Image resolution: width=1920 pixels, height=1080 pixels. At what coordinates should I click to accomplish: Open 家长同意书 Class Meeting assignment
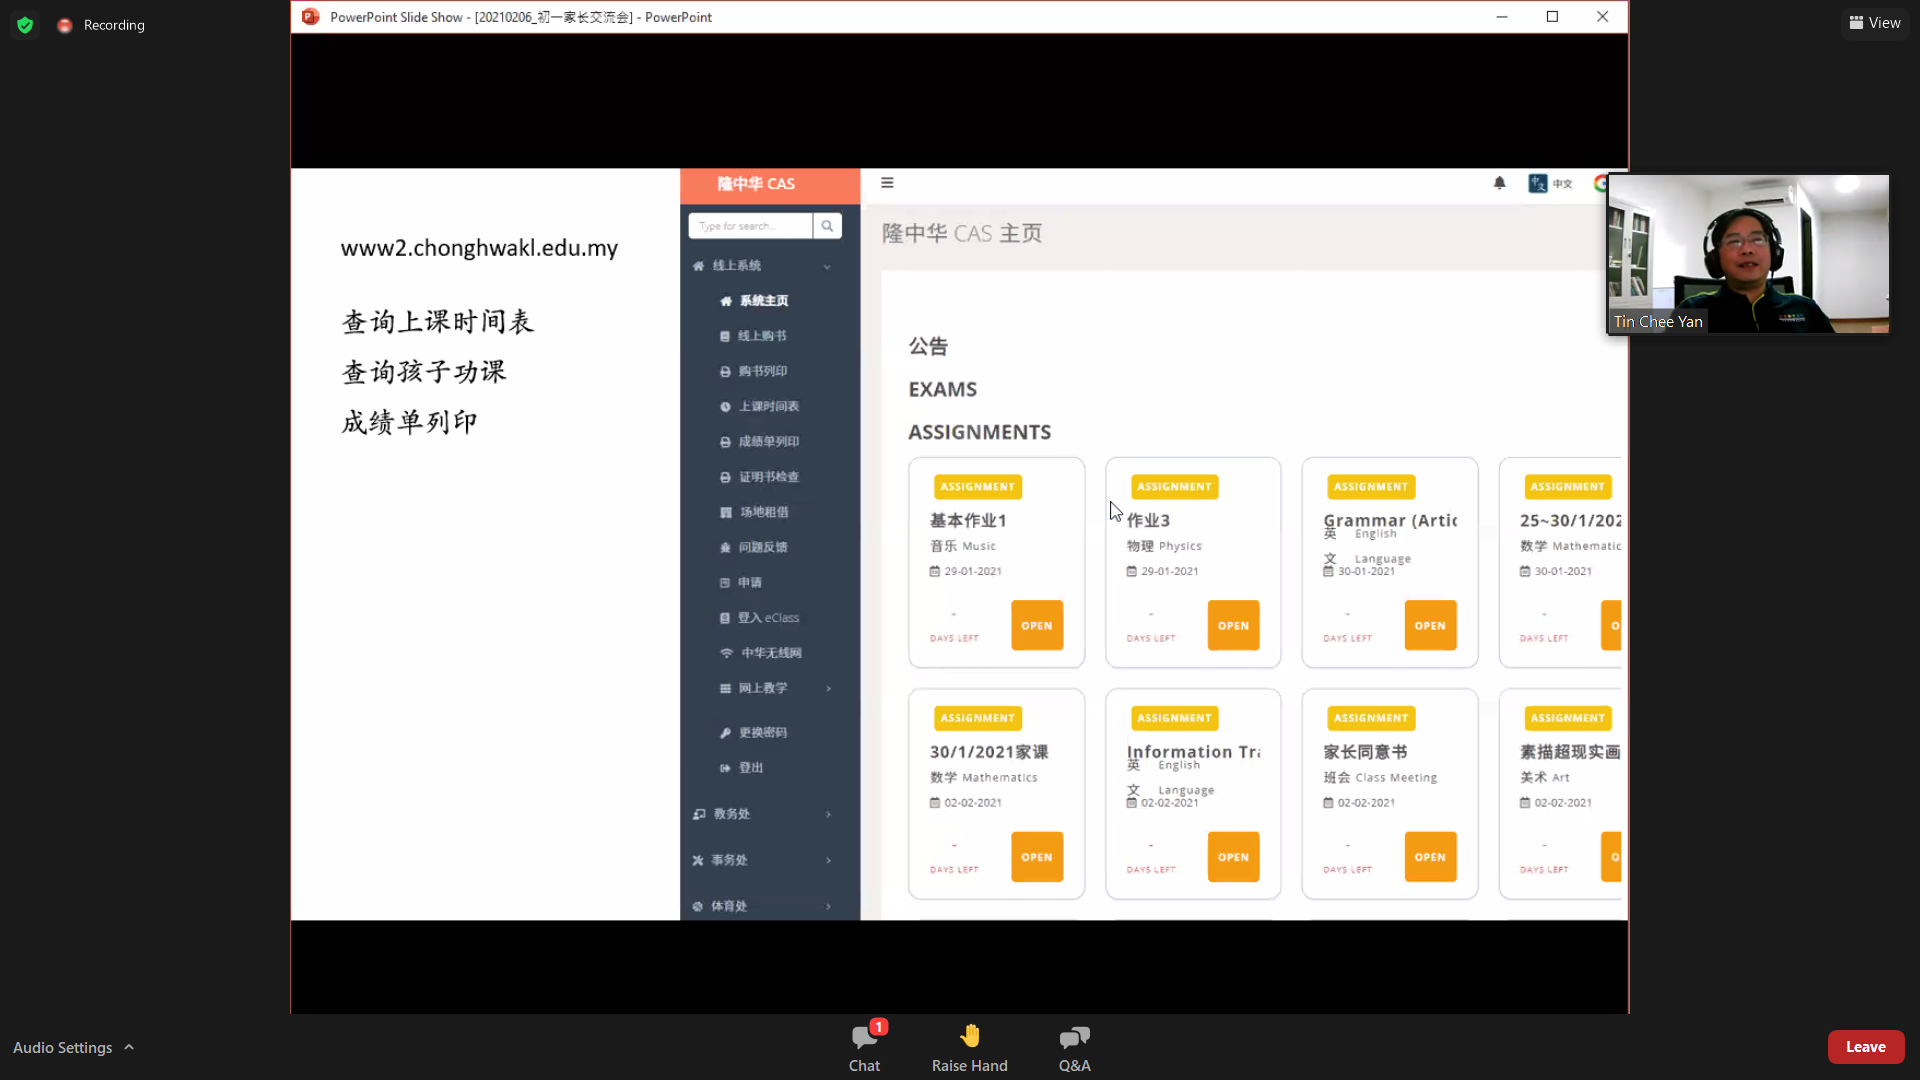pos(1430,857)
